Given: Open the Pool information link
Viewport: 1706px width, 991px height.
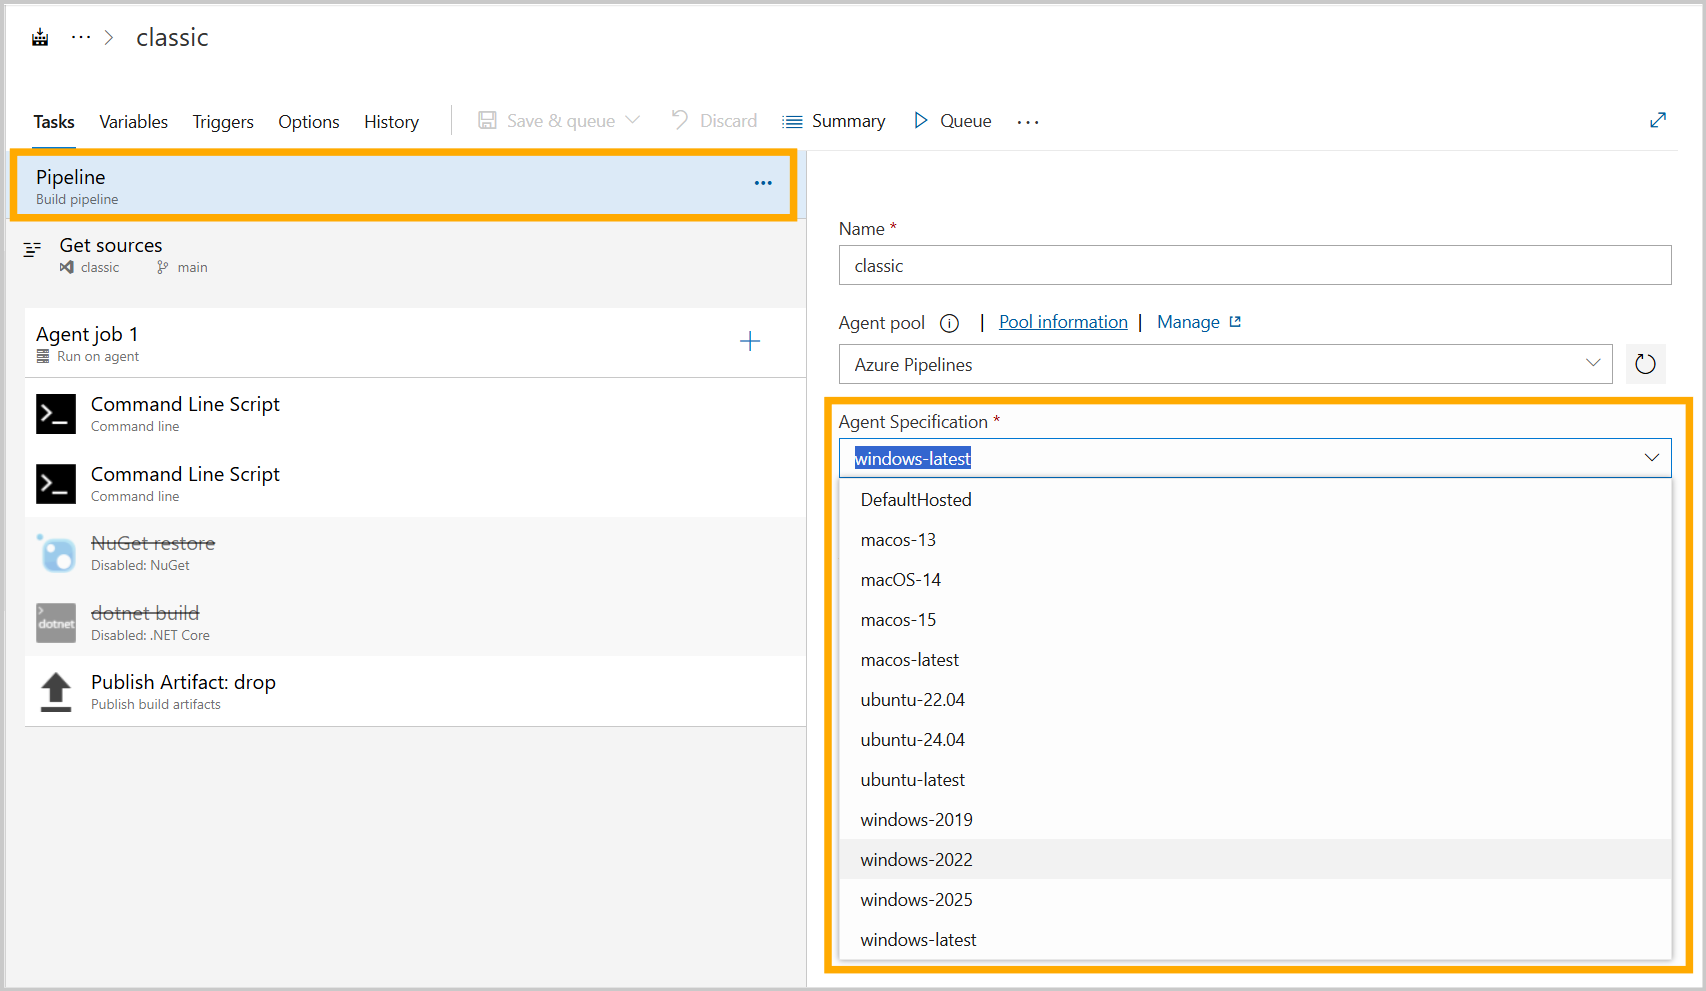Looking at the screenshot, I should click(1063, 322).
